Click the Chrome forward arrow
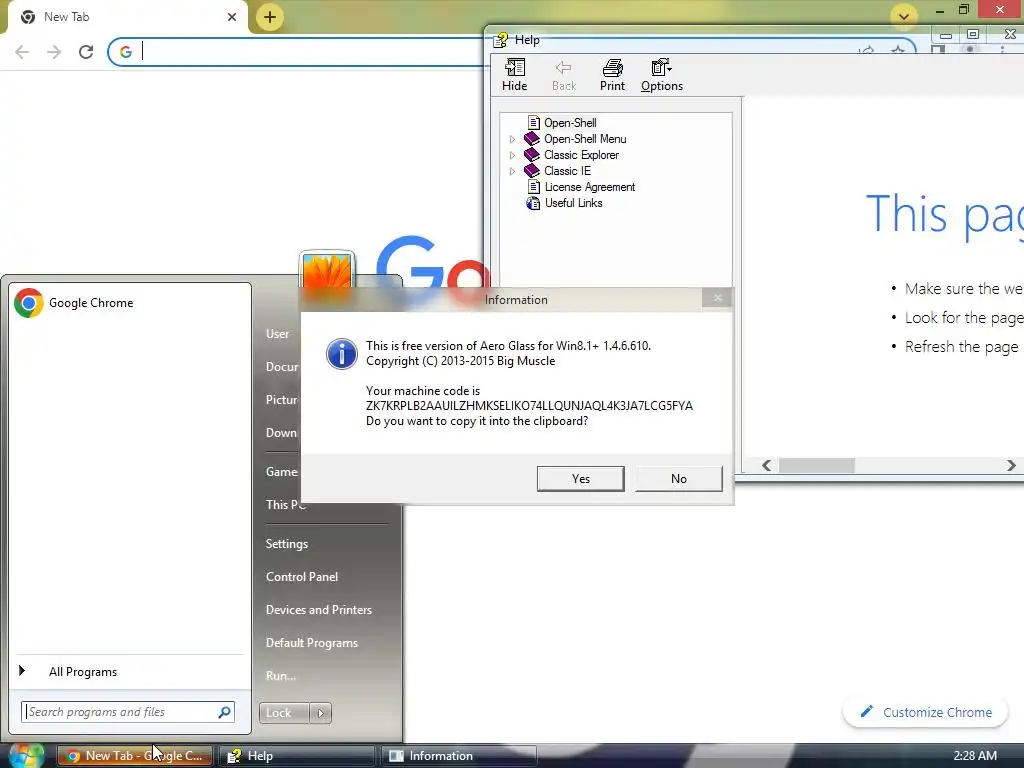 pos(54,52)
